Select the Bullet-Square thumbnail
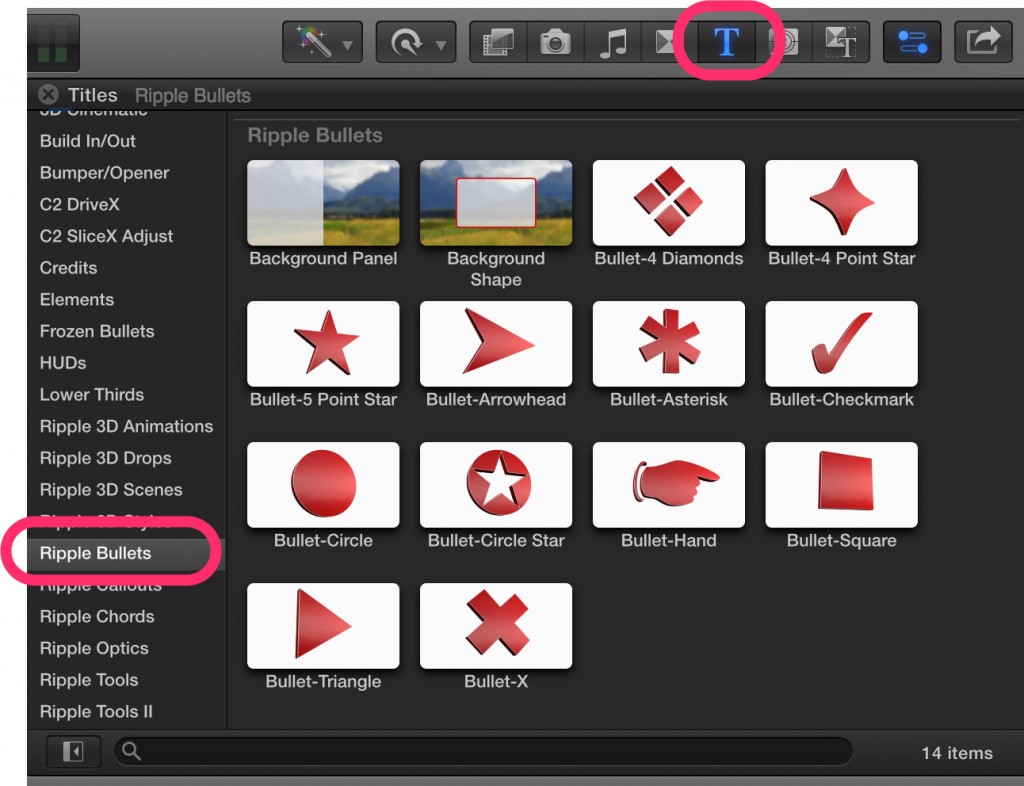This screenshot has width=1024, height=786. pyautogui.click(x=842, y=485)
